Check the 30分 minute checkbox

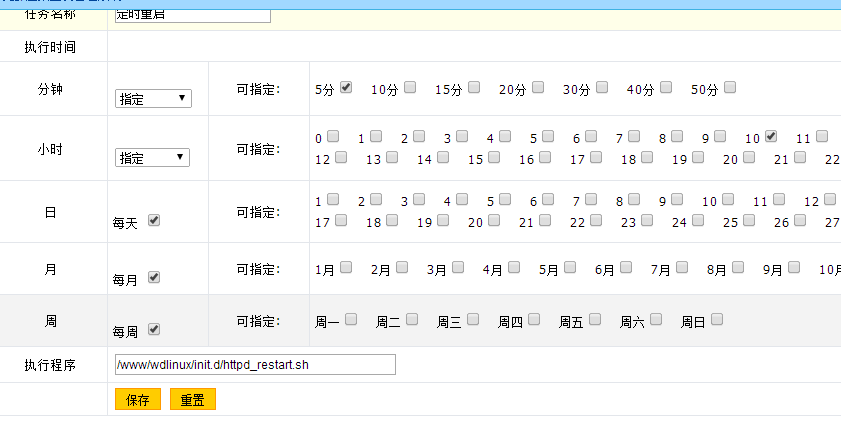(602, 87)
